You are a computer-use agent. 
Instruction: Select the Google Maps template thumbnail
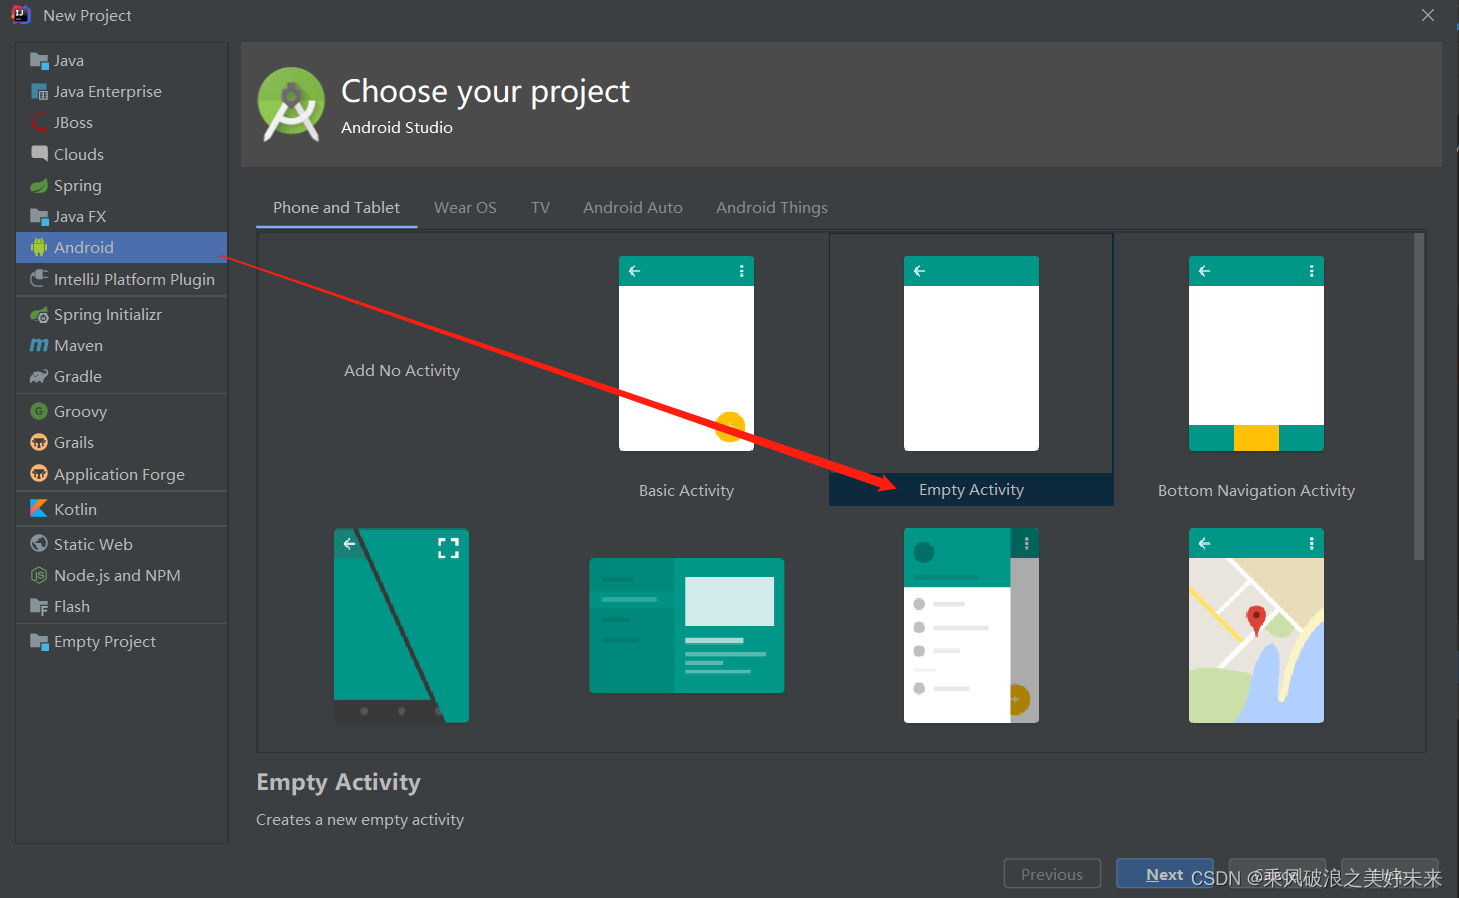click(1256, 625)
